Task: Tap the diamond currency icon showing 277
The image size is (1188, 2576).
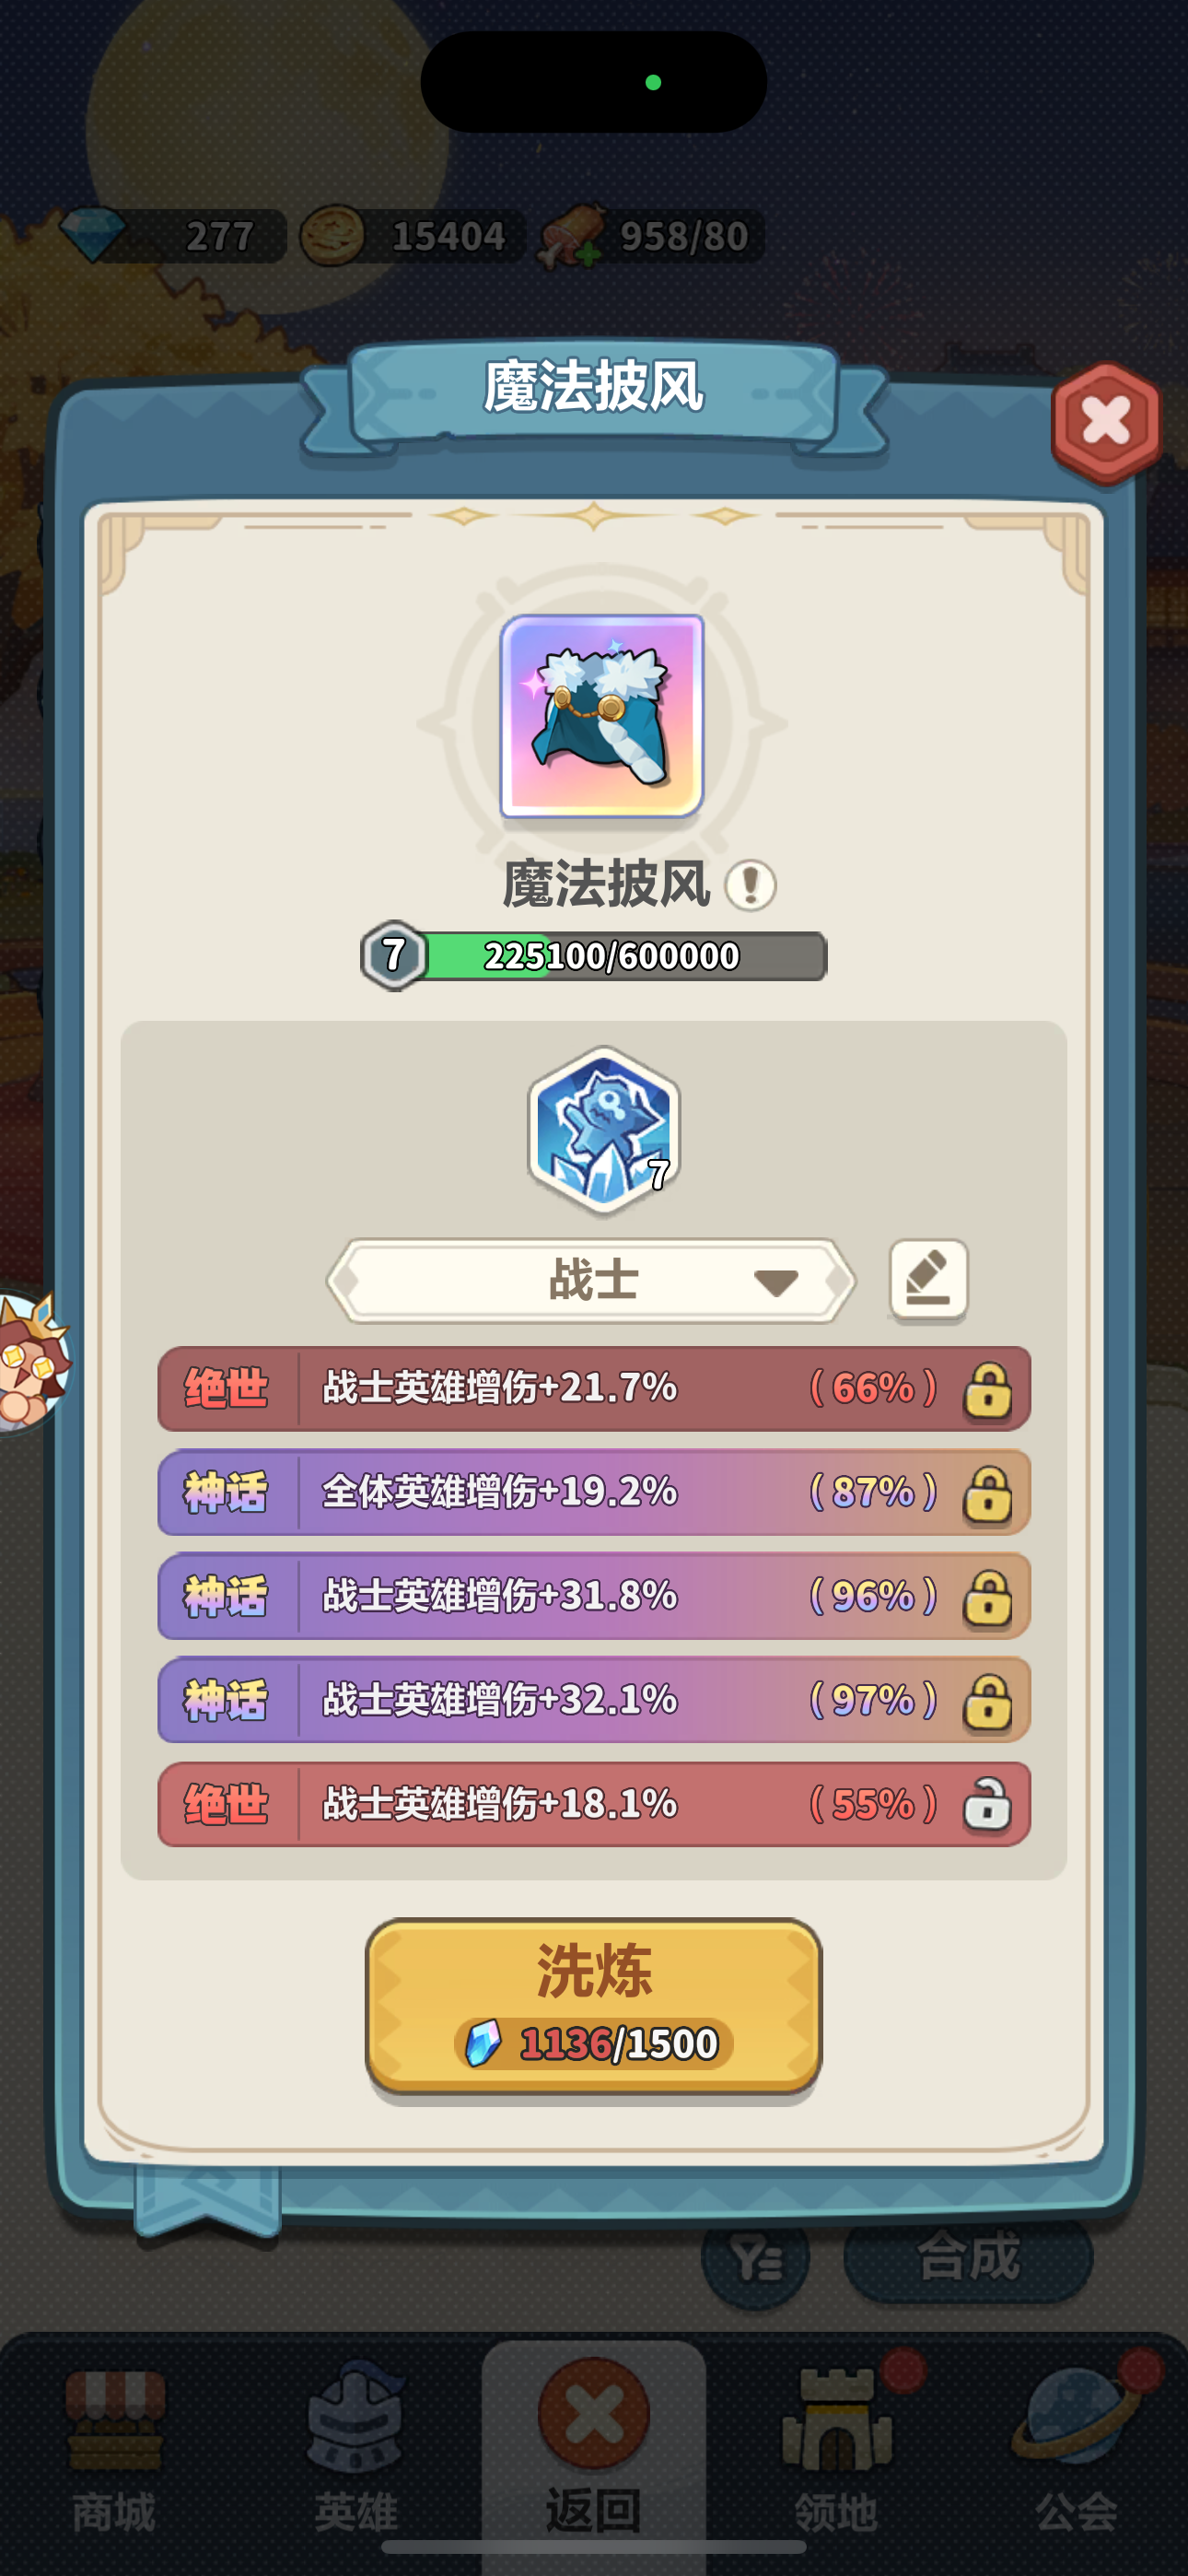Action: coord(92,235)
